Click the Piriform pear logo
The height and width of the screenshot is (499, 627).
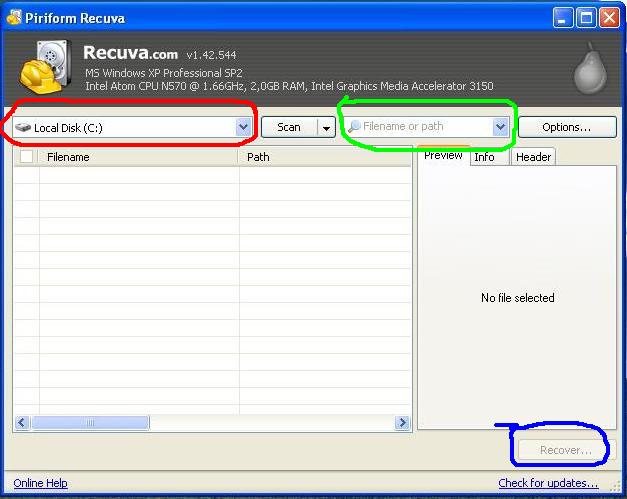(591, 68)
